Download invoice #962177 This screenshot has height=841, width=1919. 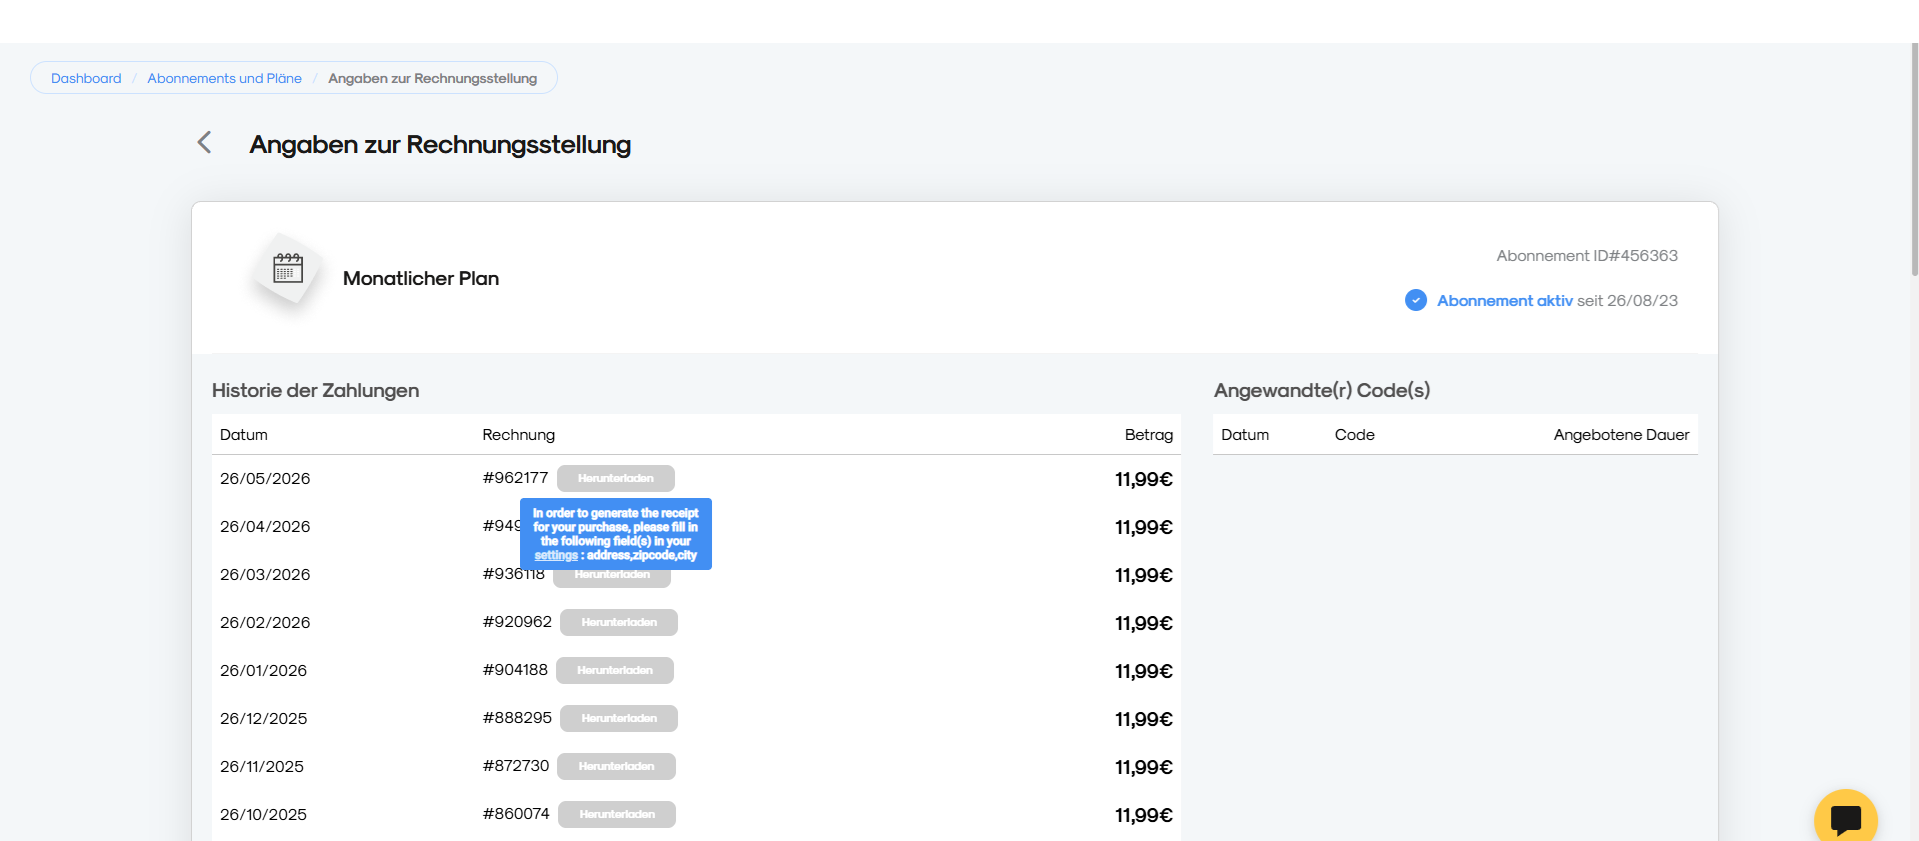coord(616,478)
